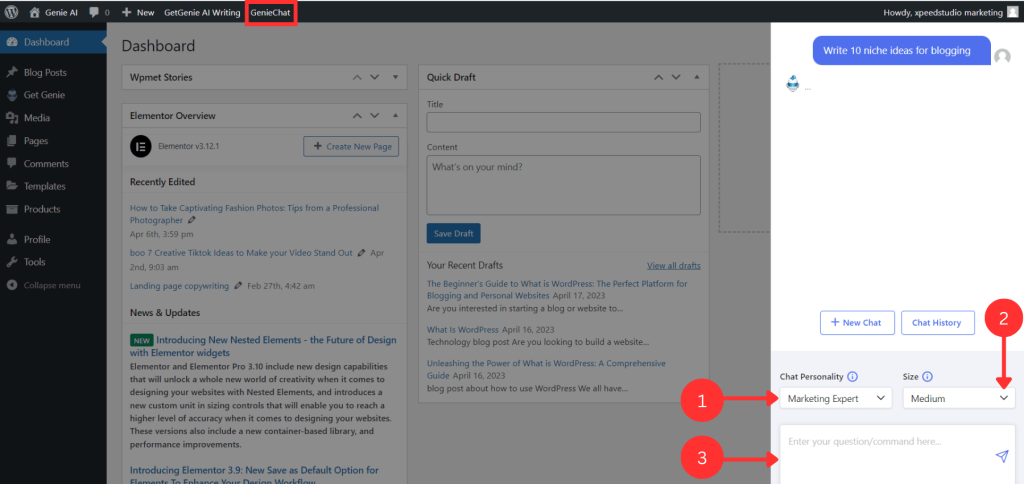
Task: Click the chat user avatar icon
Action: point(1002,57)
